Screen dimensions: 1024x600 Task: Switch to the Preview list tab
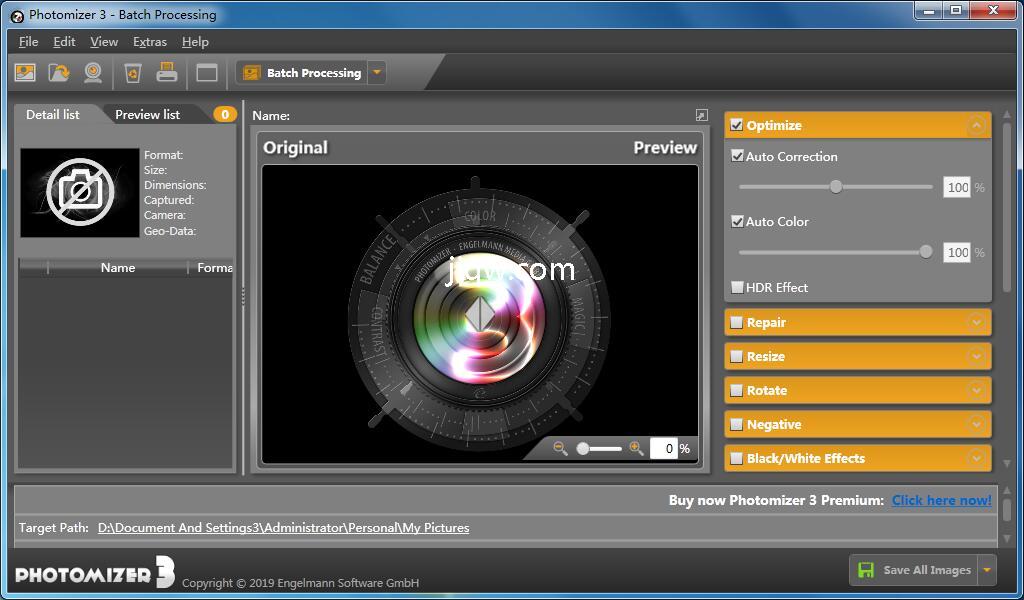[147, 114]
